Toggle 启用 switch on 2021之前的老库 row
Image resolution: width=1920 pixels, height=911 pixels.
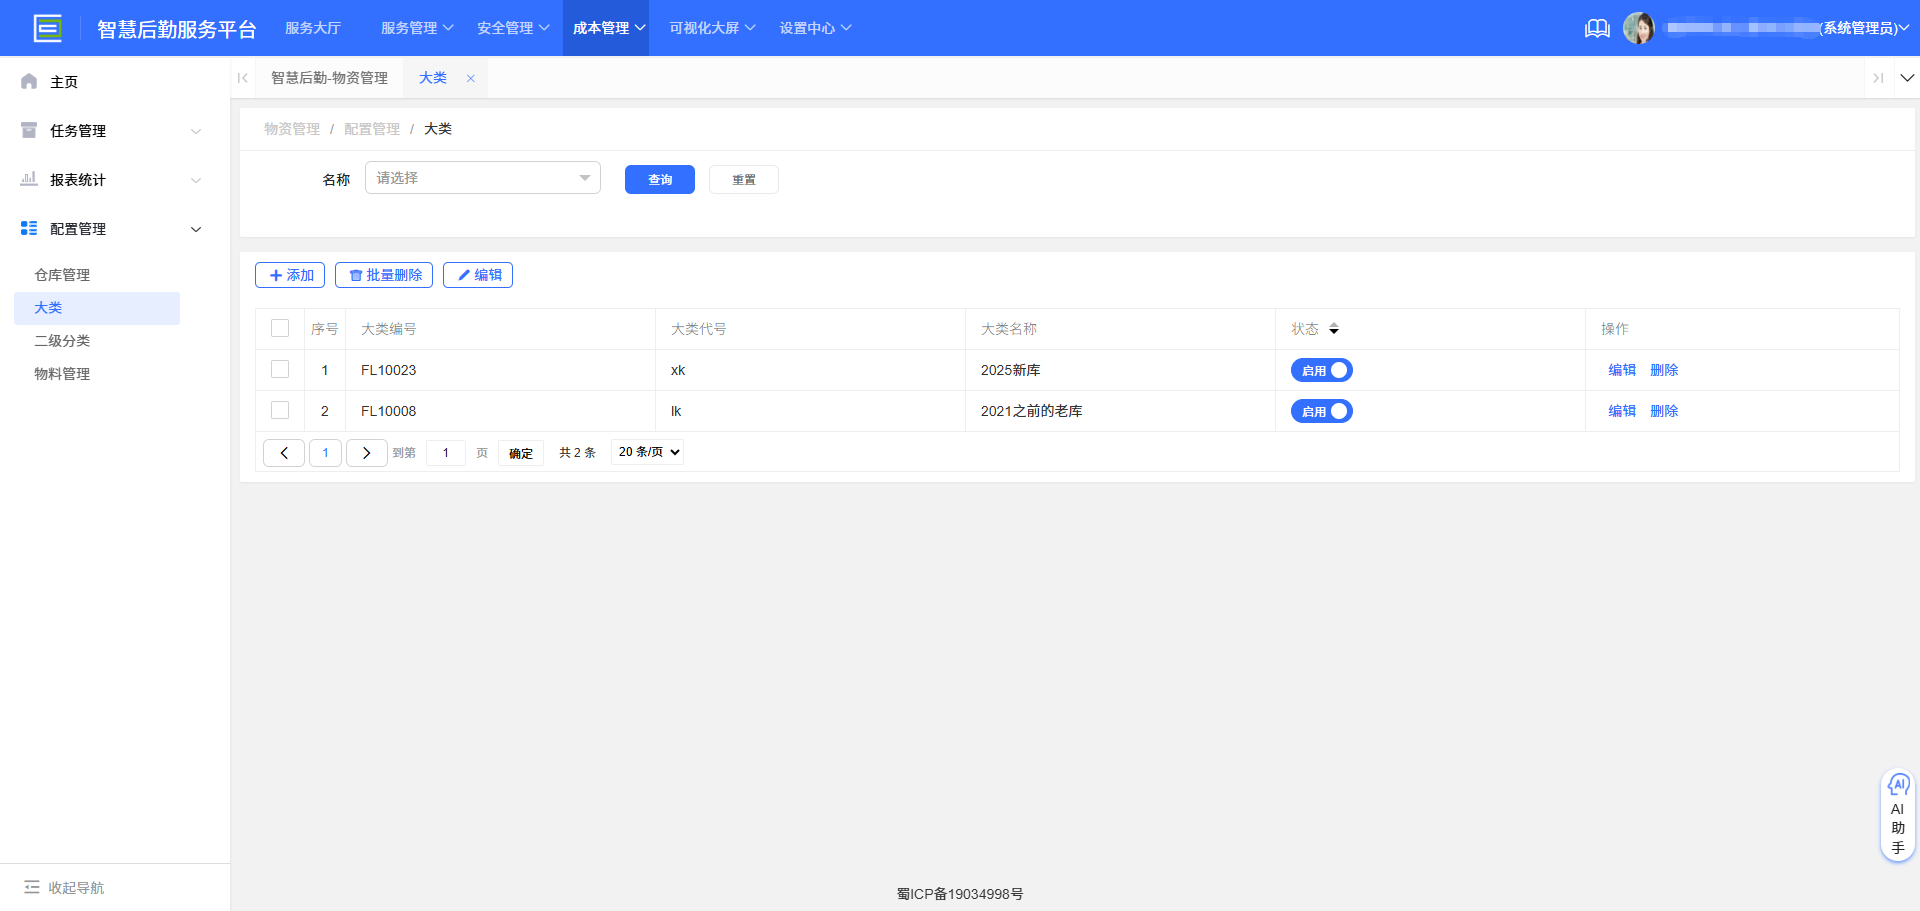(x=1321, y=411)
